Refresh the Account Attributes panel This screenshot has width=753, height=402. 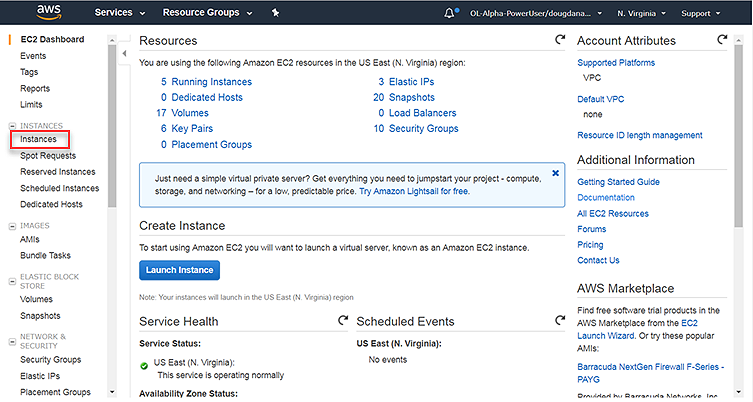click(722, 39)
